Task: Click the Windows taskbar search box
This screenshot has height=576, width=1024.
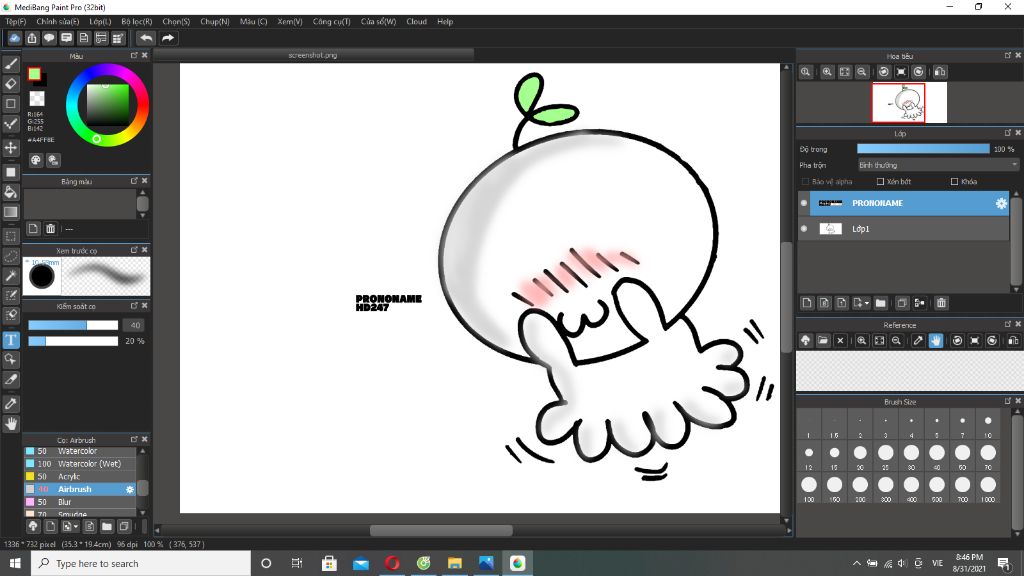Action: click(x=140, y=563)
